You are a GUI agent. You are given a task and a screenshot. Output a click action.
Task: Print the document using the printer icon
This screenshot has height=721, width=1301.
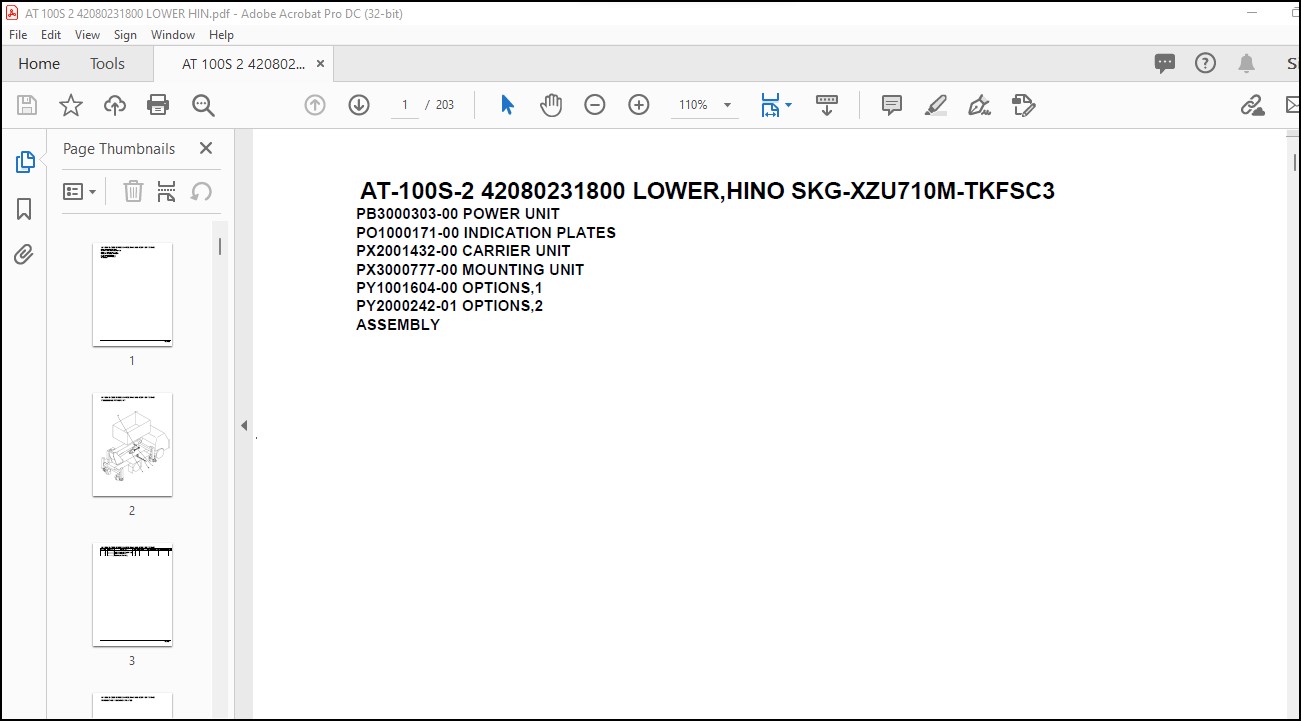click(x=158, y=105)
